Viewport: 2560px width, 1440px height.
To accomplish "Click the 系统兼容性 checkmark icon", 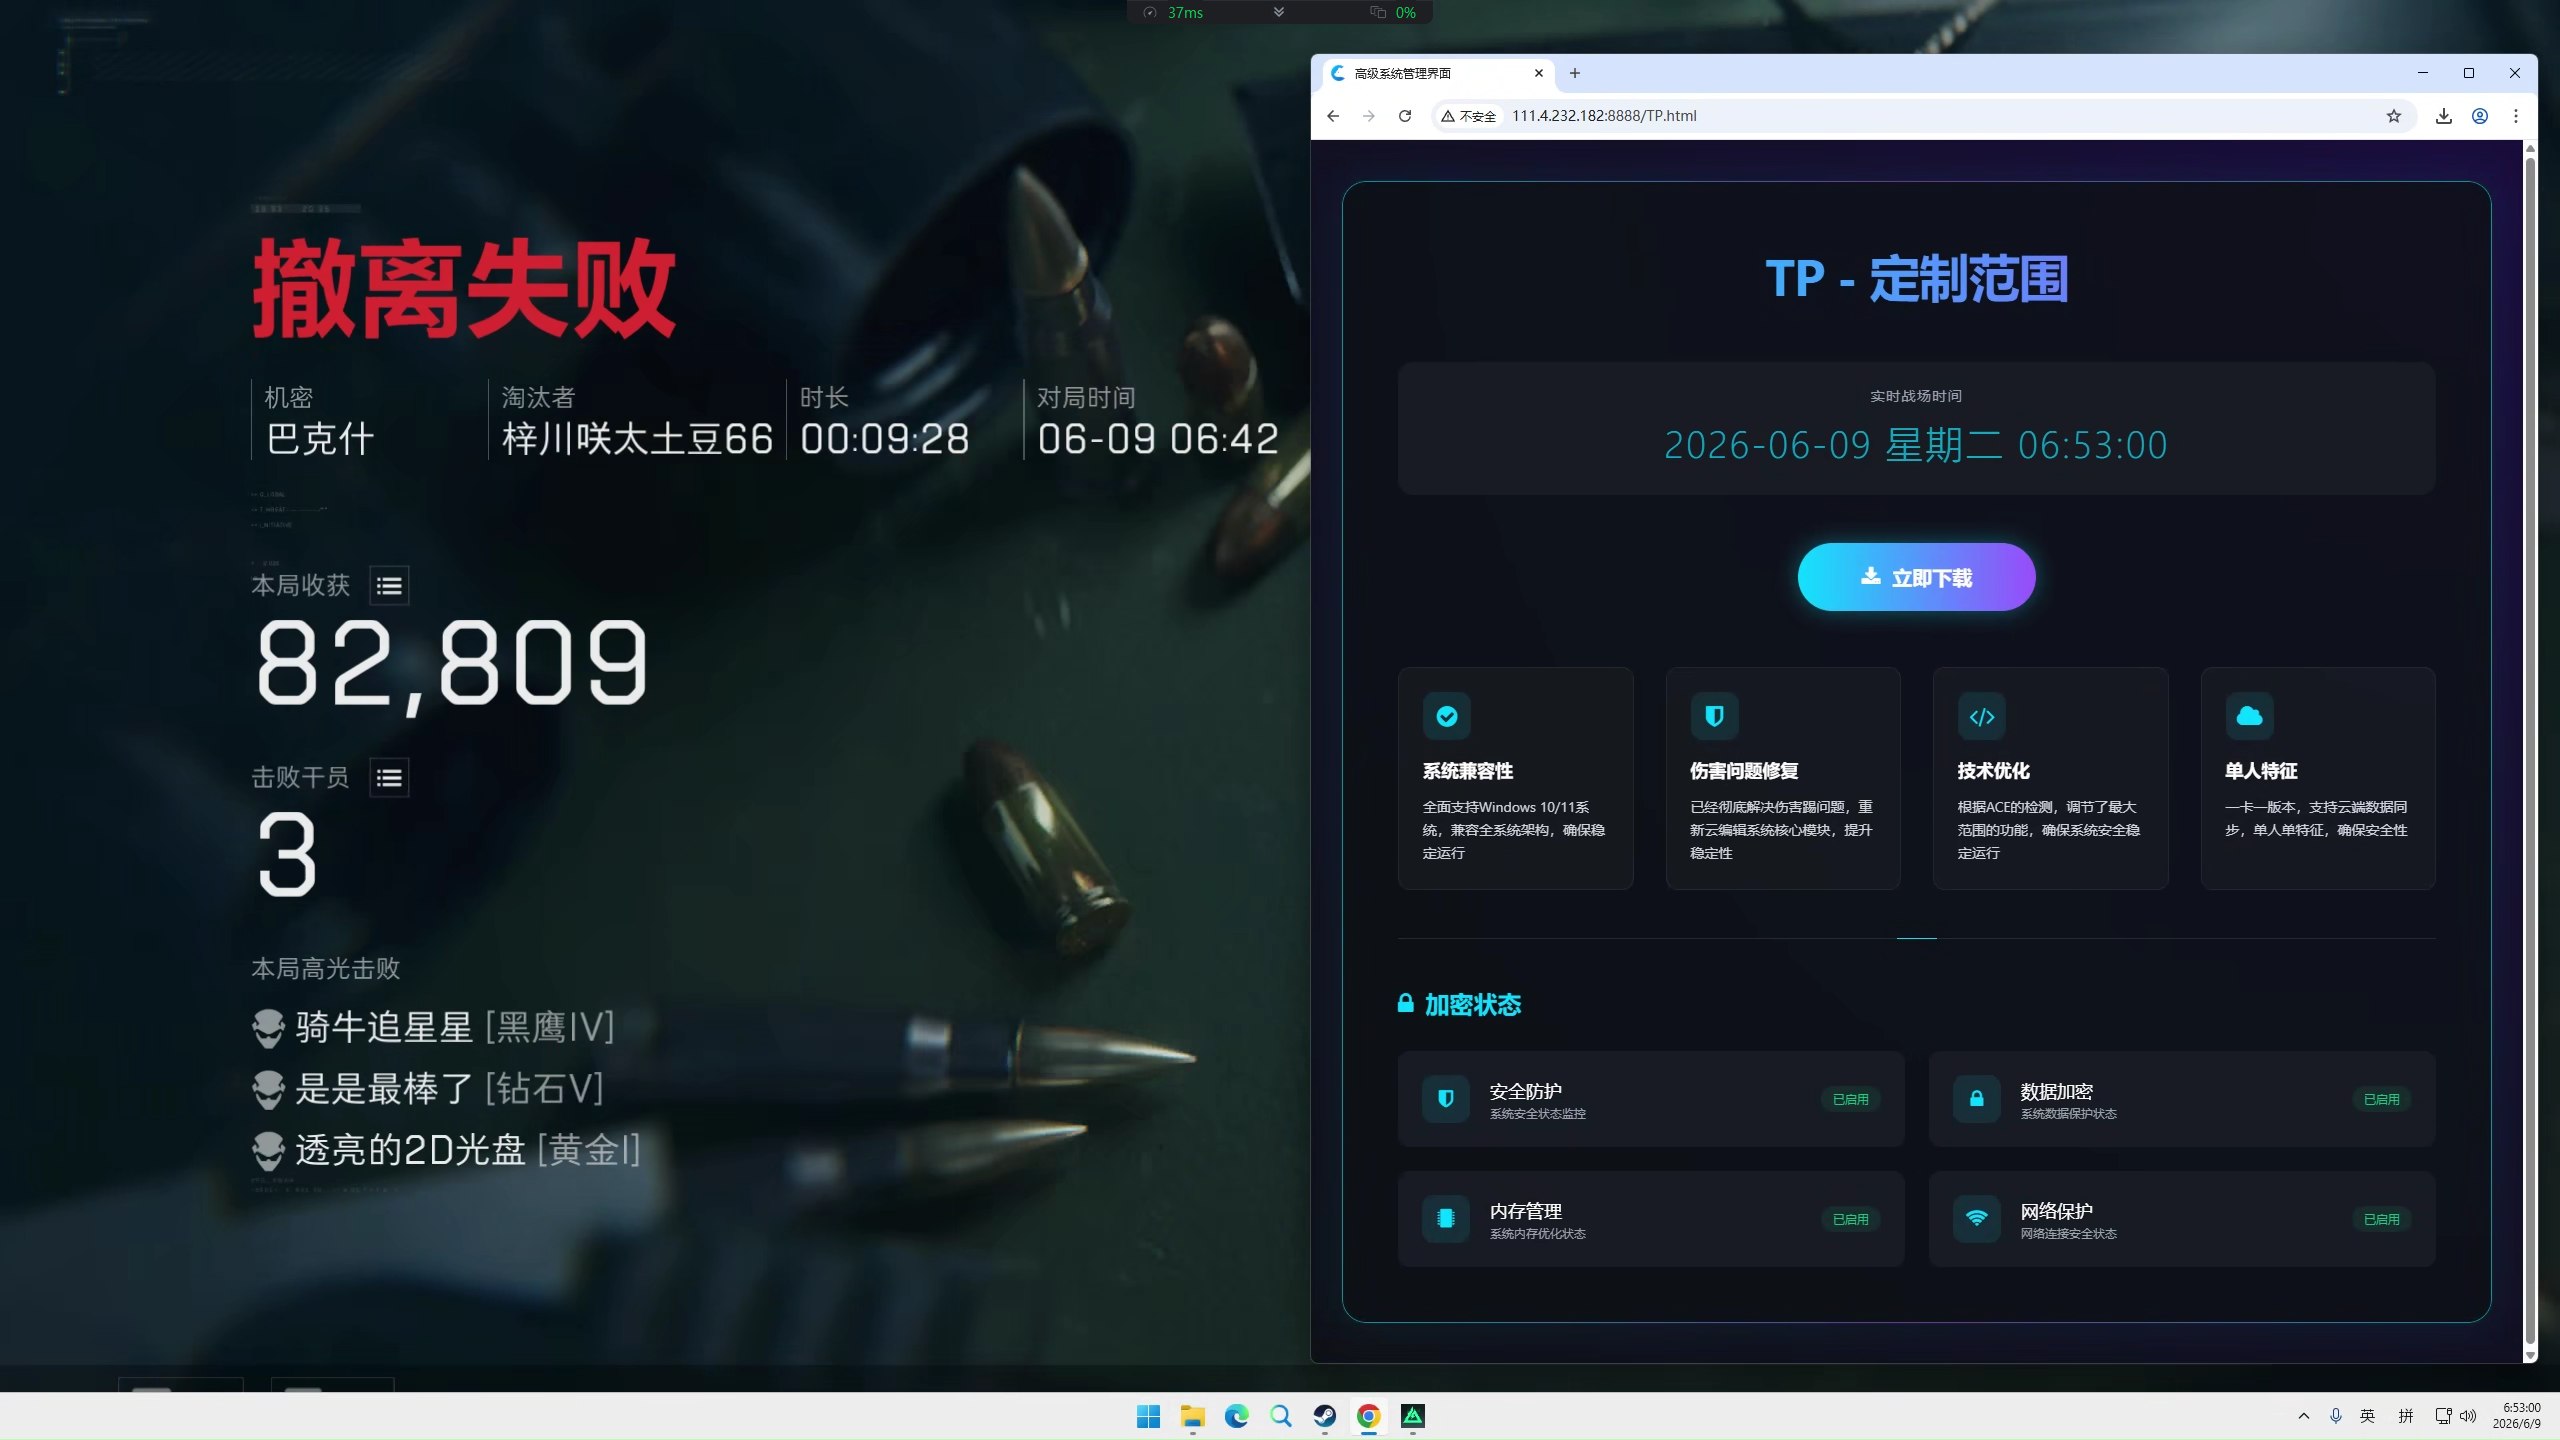I will pos(1446,716).
